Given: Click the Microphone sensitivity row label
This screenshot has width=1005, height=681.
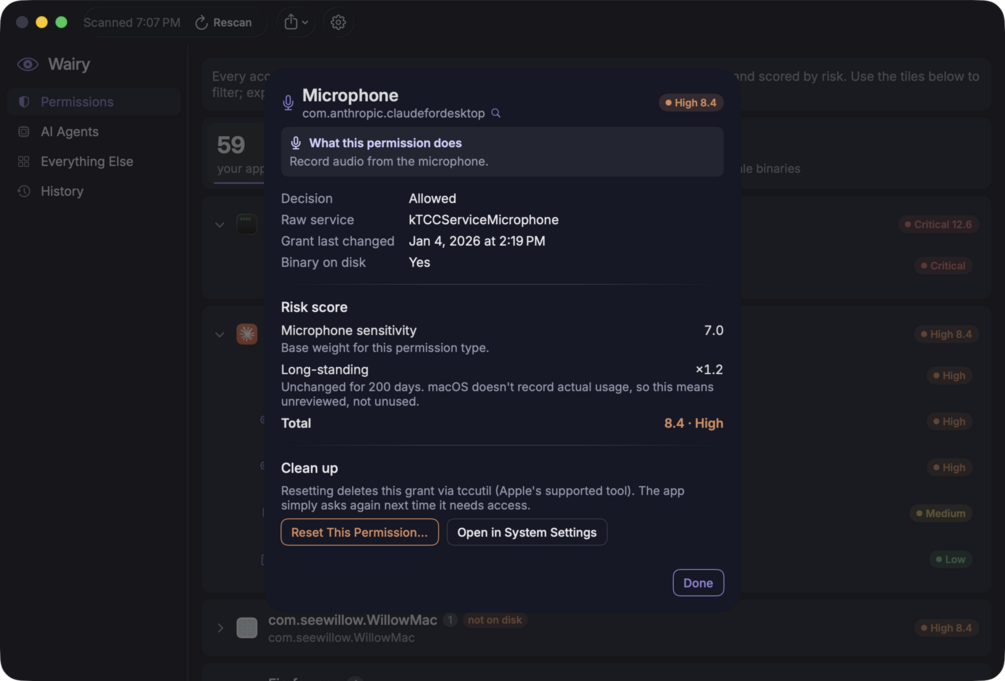Looking at the screenshot, I should tap(349, 330).
